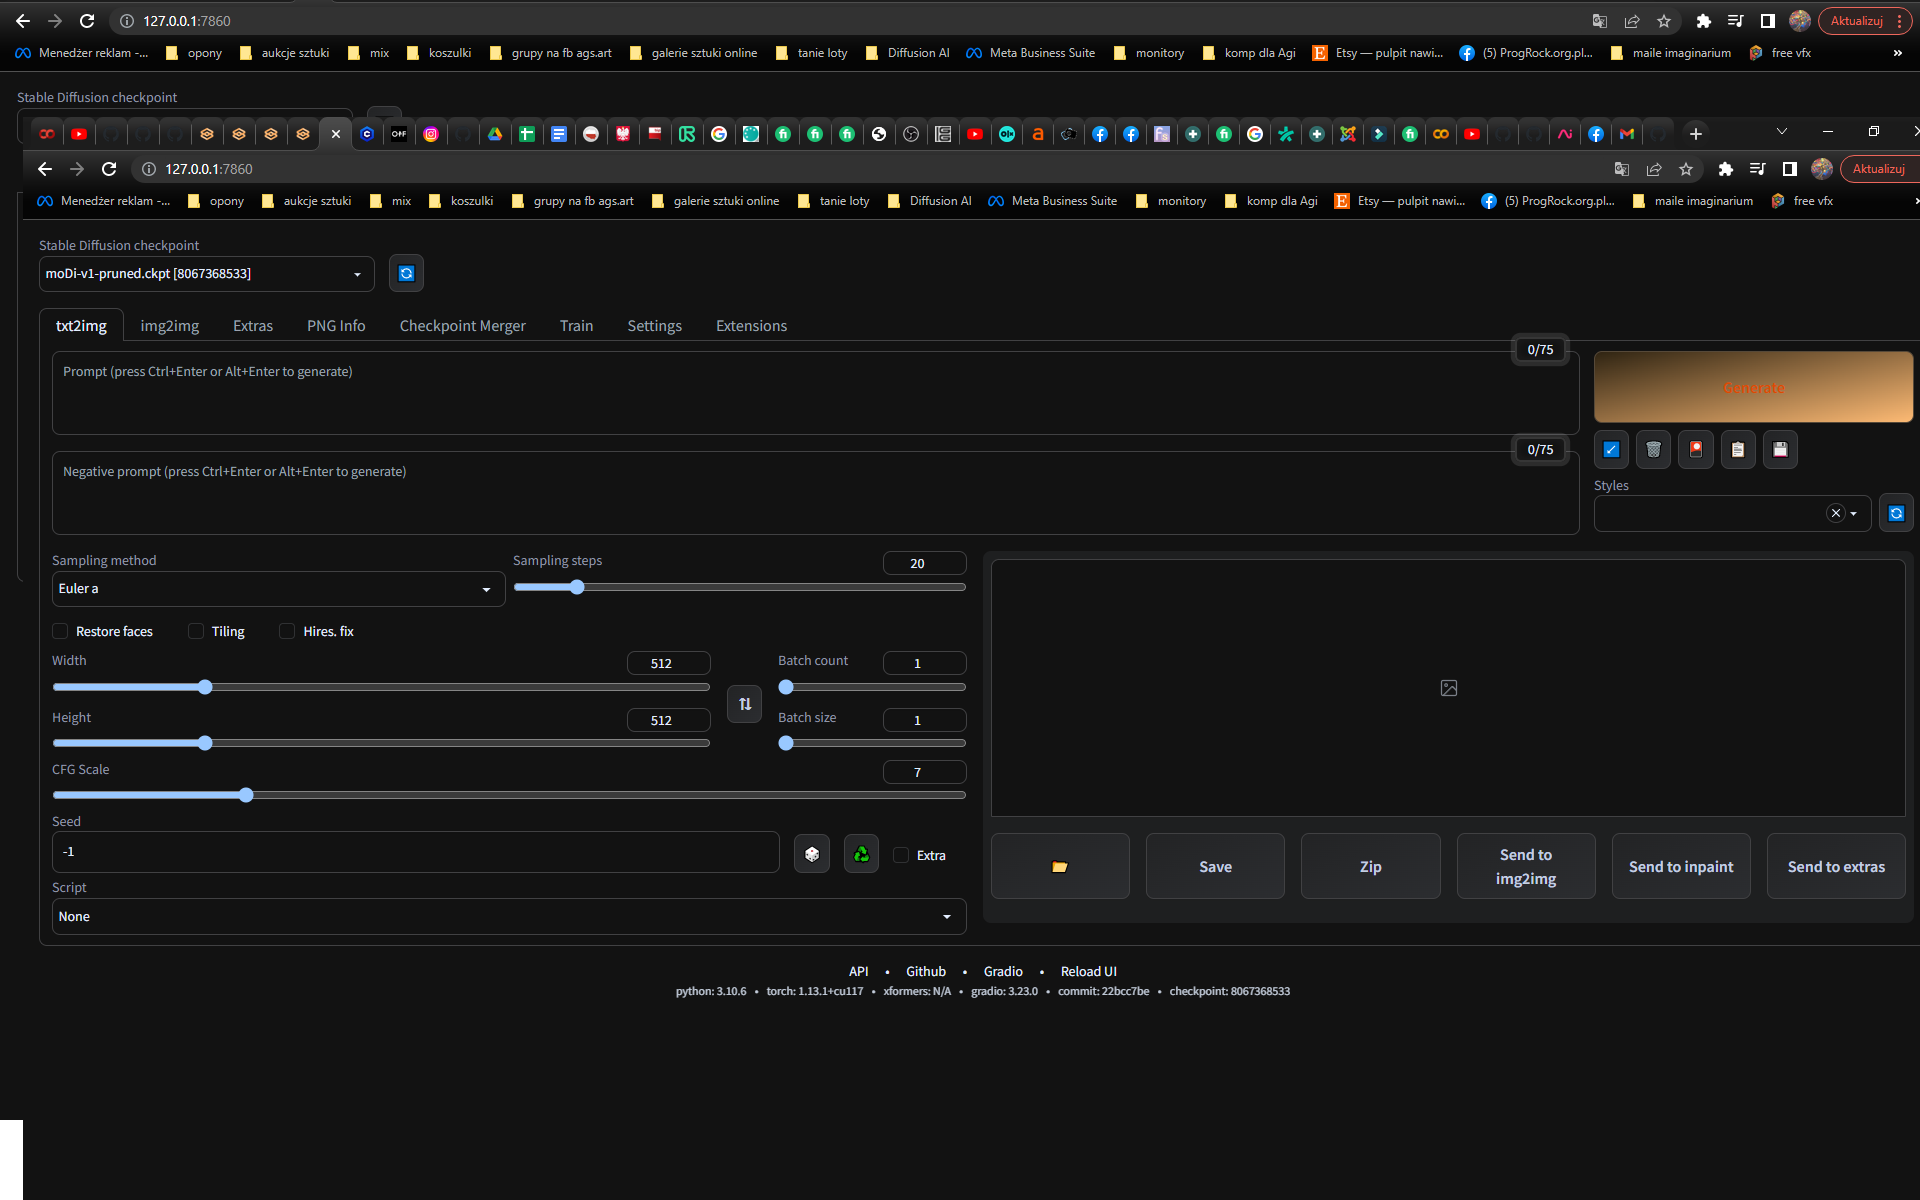This screenshot has width=1920, height=1200.
Task: Click the Send to inpaint button
Action: click(x=1681, y=867)
